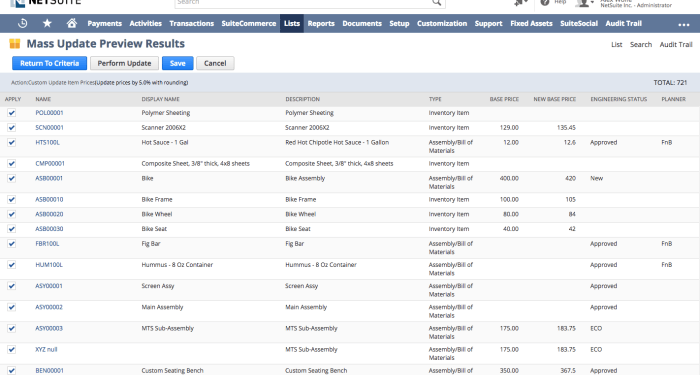Click Perform Update button

coord(124,63)
